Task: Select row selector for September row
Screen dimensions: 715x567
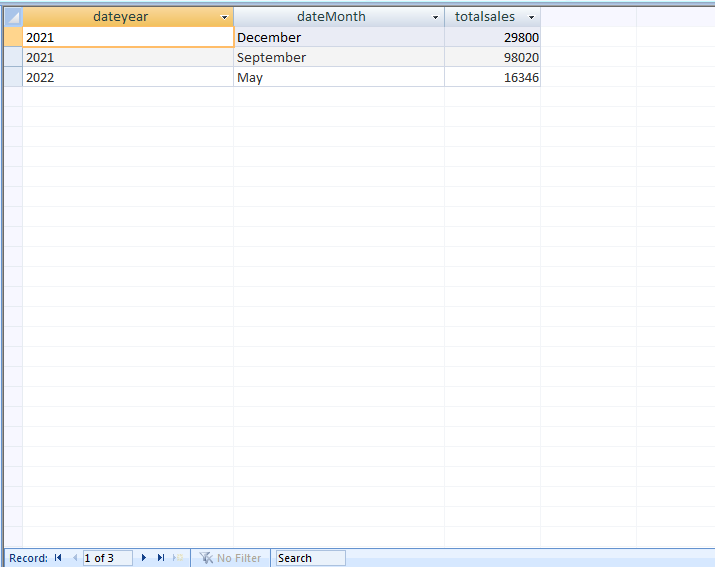Action: pyautogui.click(x=13, y=57)
